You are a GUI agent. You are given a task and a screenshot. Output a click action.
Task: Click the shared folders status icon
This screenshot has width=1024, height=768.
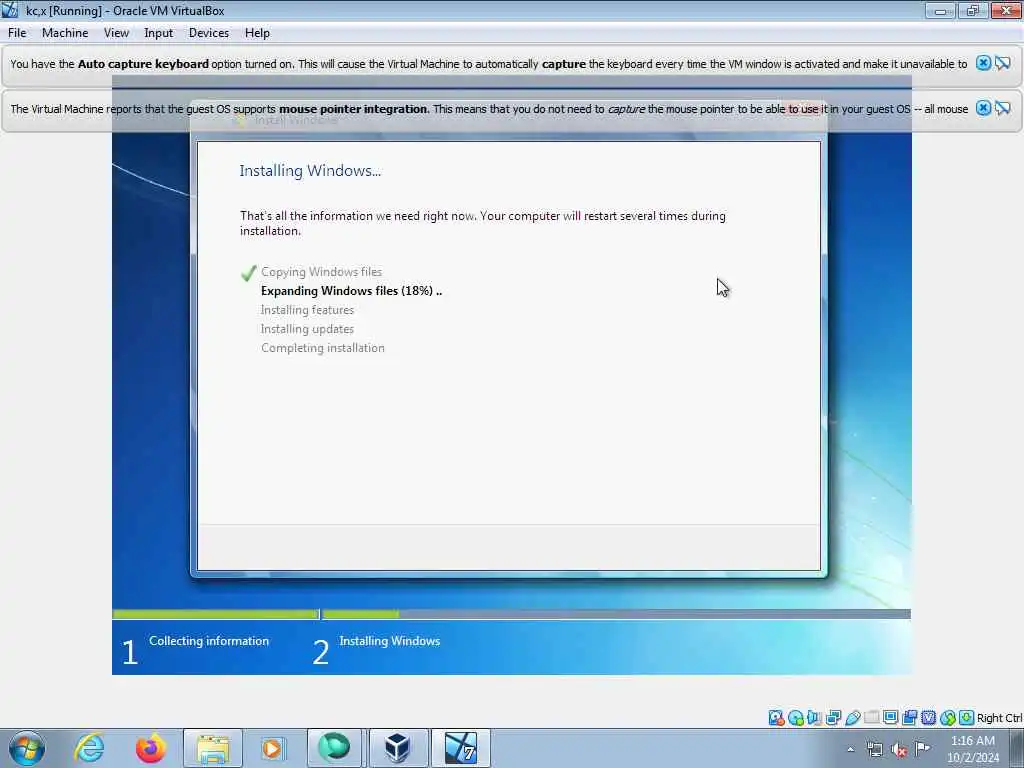[x=871, y=718]
